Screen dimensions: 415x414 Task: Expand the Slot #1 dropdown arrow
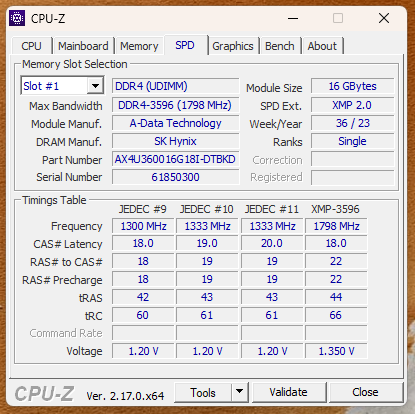point(95,86)
